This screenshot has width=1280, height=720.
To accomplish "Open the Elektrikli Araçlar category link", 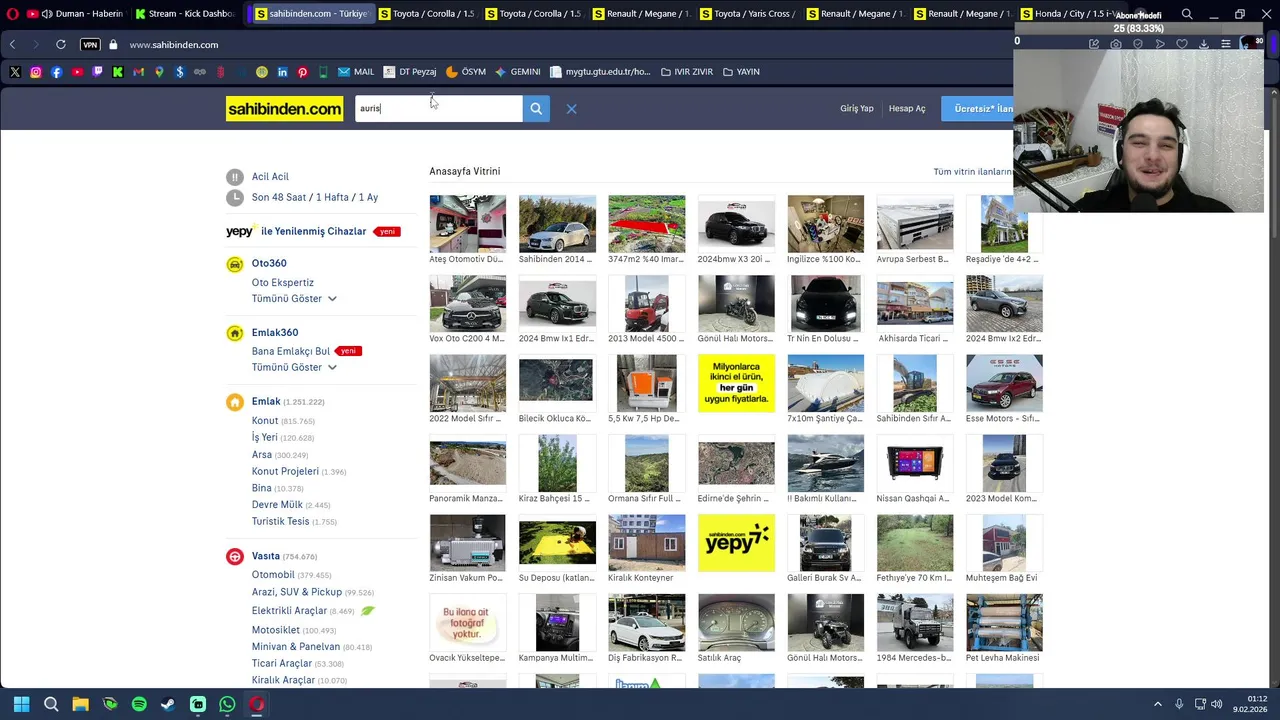I will (289, 611).
